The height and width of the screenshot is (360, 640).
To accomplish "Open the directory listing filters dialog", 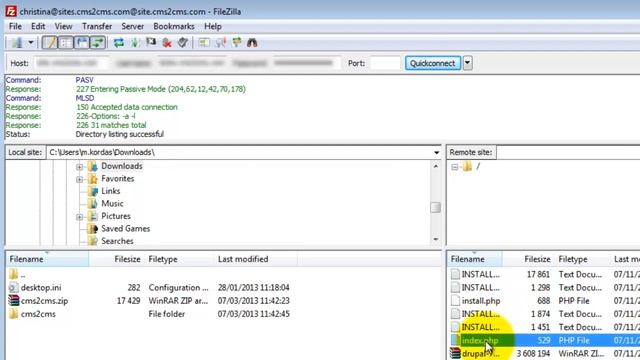I will [x=204, y=42].
